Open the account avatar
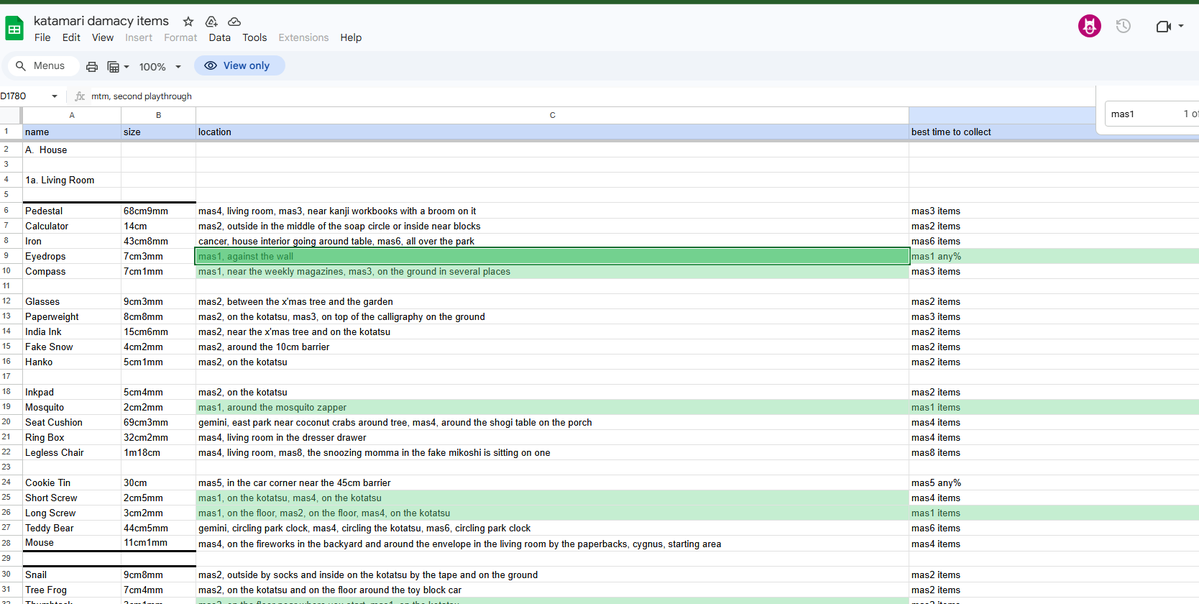Screen dimensions: 1199x604 point(1089,27)
